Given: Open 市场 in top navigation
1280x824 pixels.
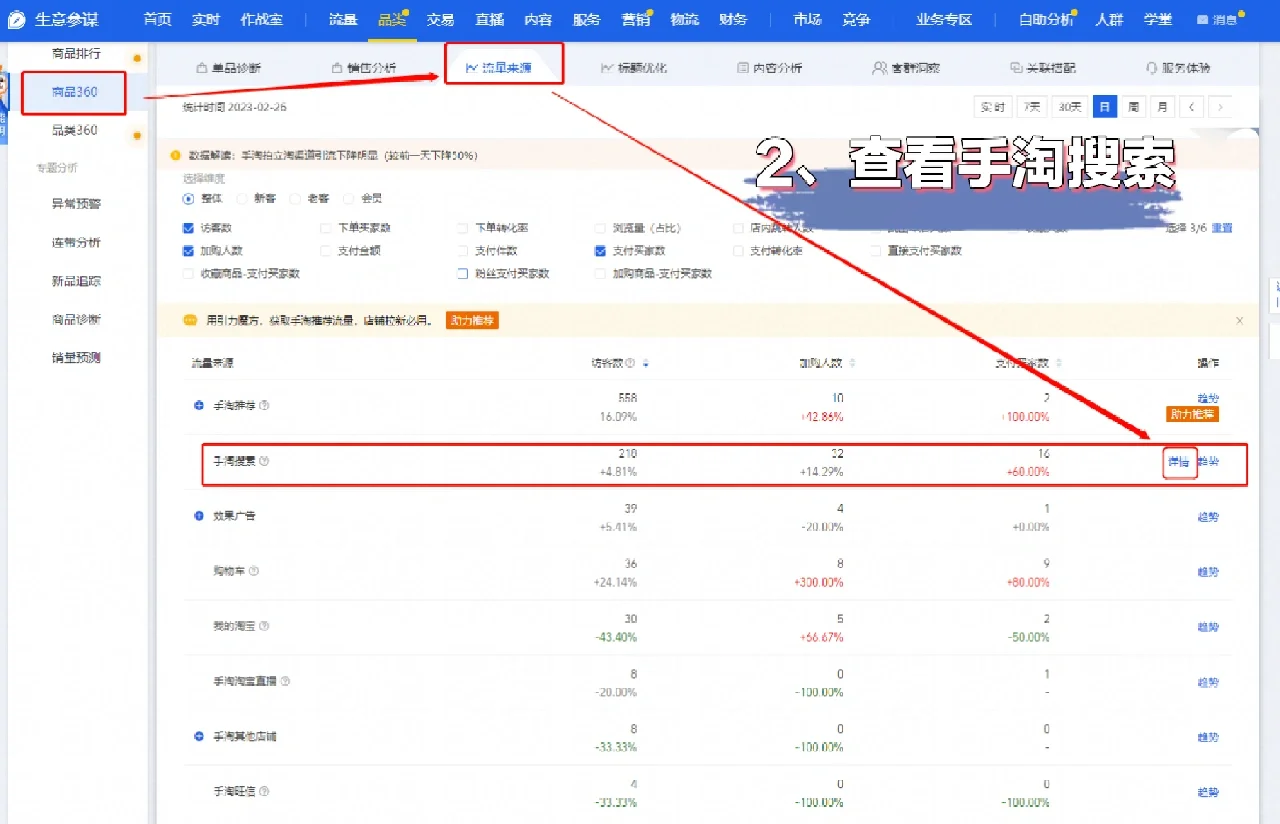Looking at the screenshot, I should (807, 20).
